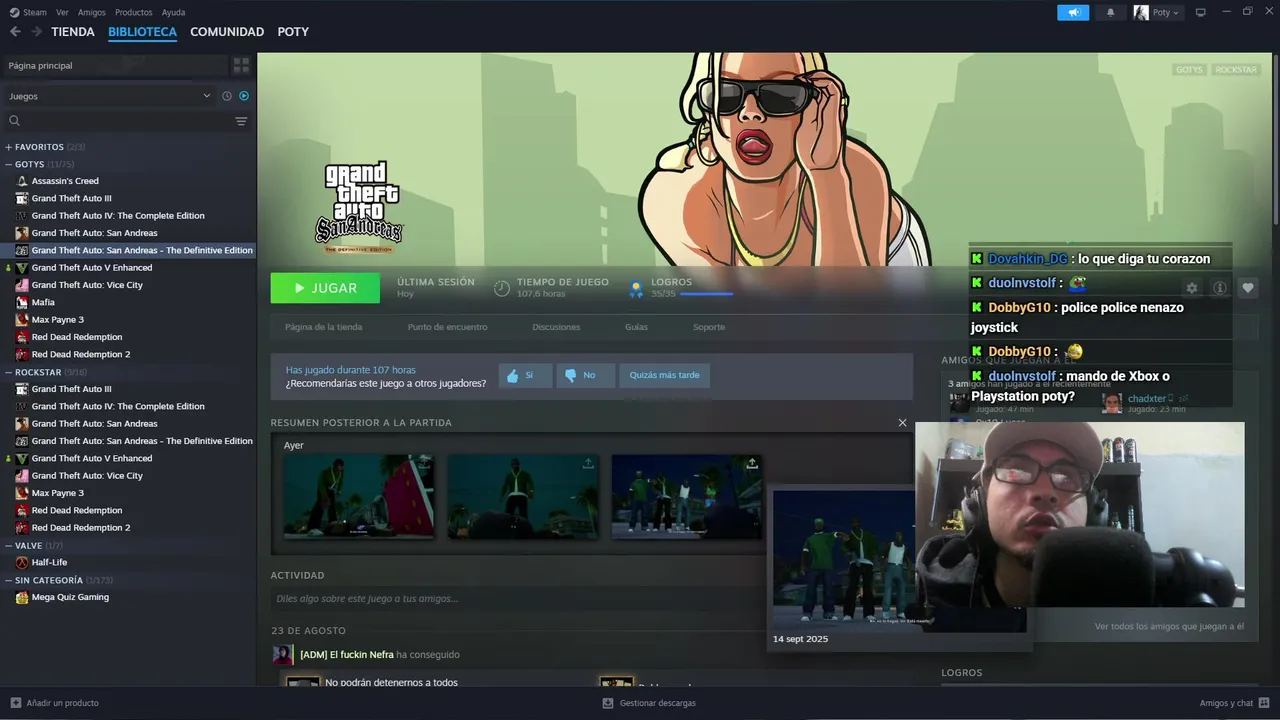
Task: Open Página de la tienda tab
Action: 323,327
